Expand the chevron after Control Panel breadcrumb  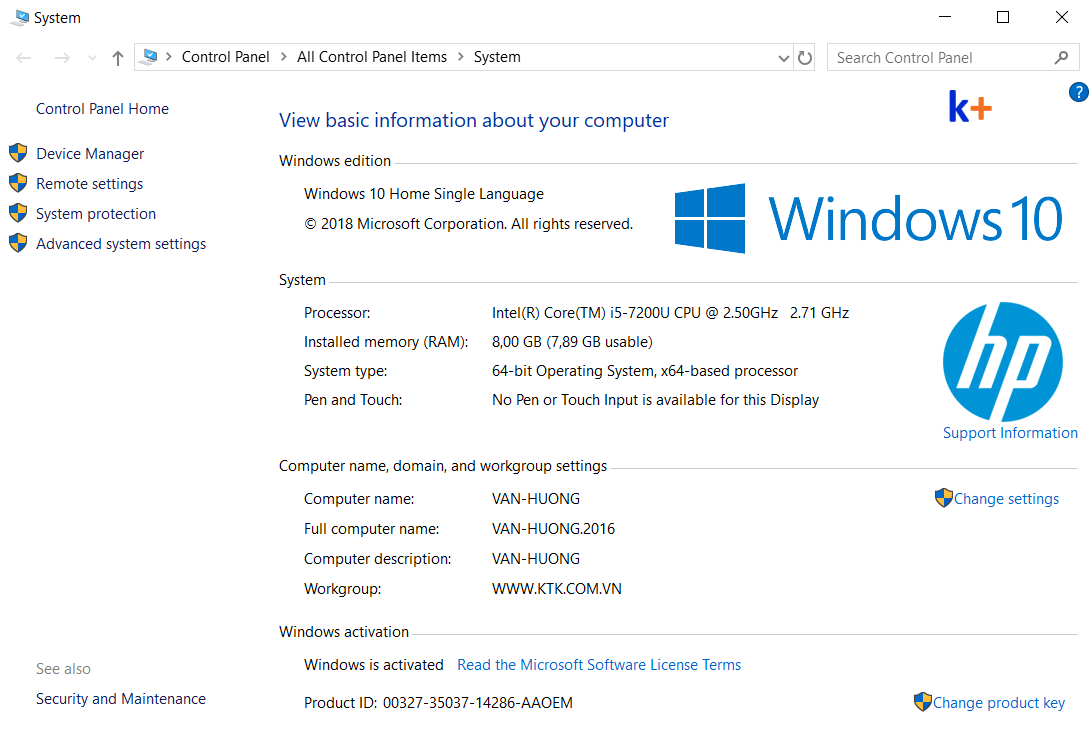pyautogui.click(x=283, y=56)
